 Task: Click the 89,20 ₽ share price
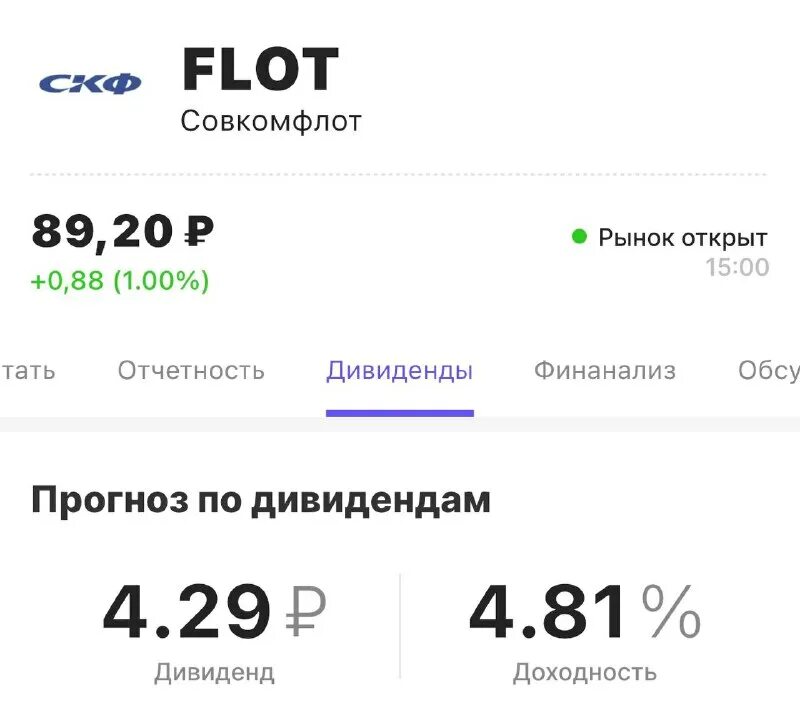122,232
